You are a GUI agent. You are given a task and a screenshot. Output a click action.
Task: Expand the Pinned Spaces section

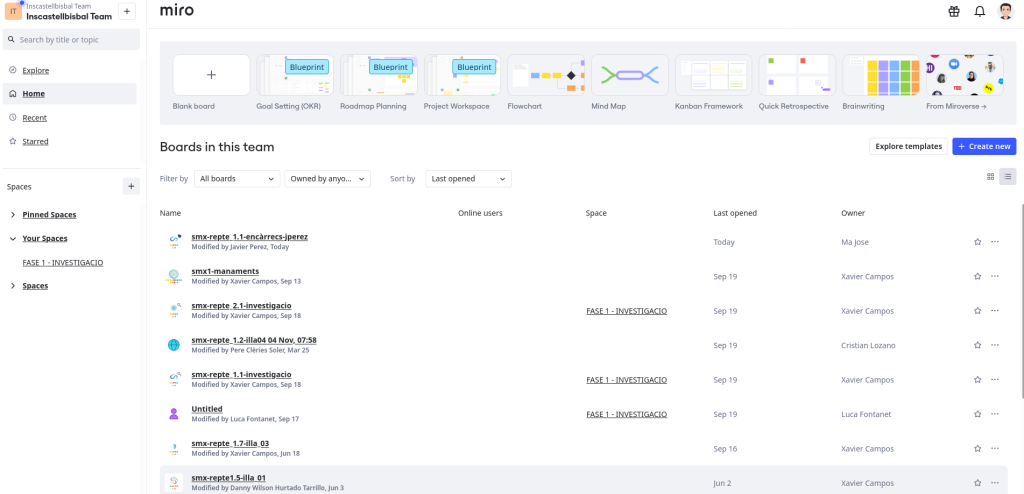(12, 215)
